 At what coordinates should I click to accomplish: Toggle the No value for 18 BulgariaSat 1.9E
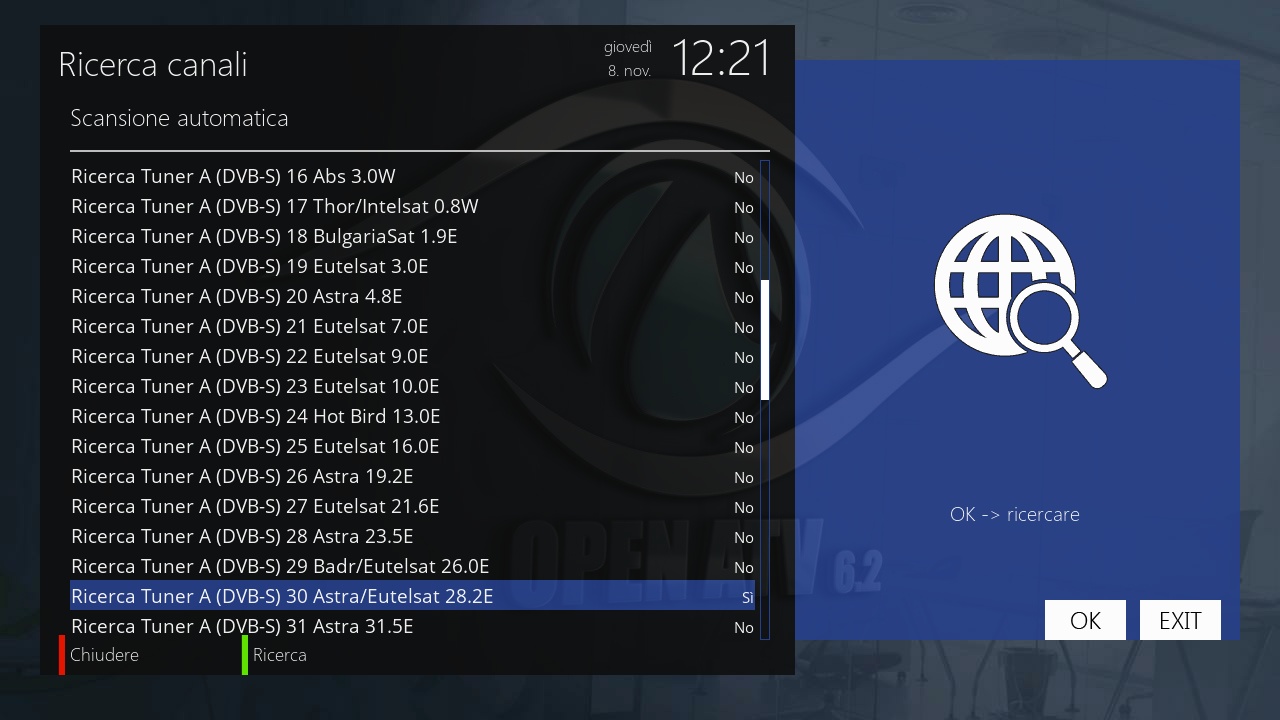tap(743, 237)
